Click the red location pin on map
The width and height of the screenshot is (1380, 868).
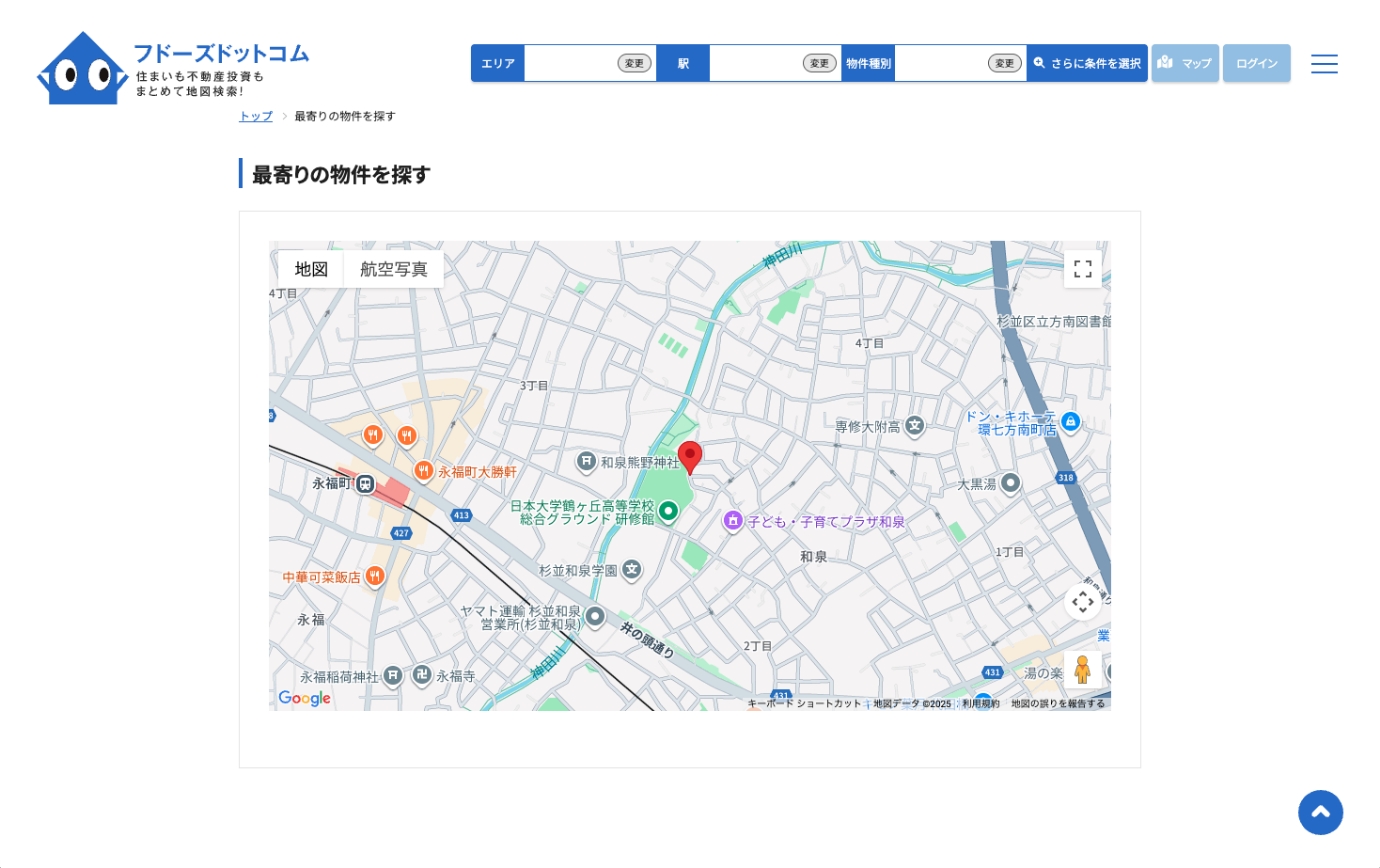(689, 457)
